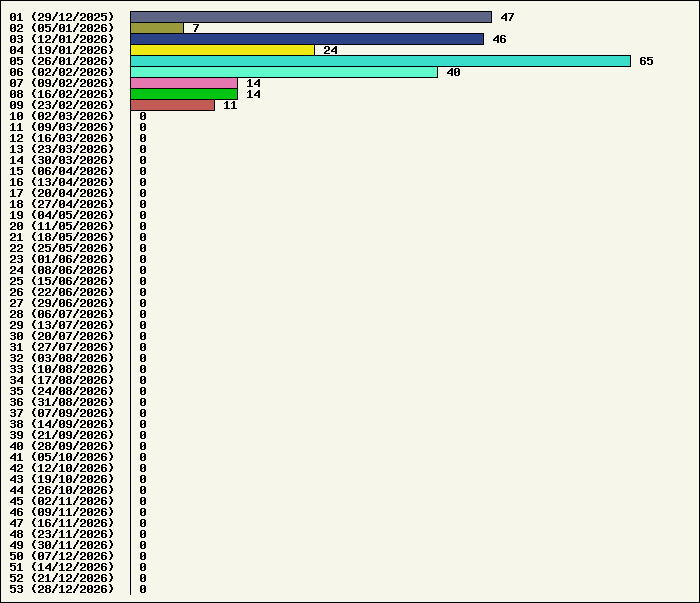The height and width of the screenshot is (603, 700).
Task: Click the turquoise bar for week 05
Action: pos(380,61)
